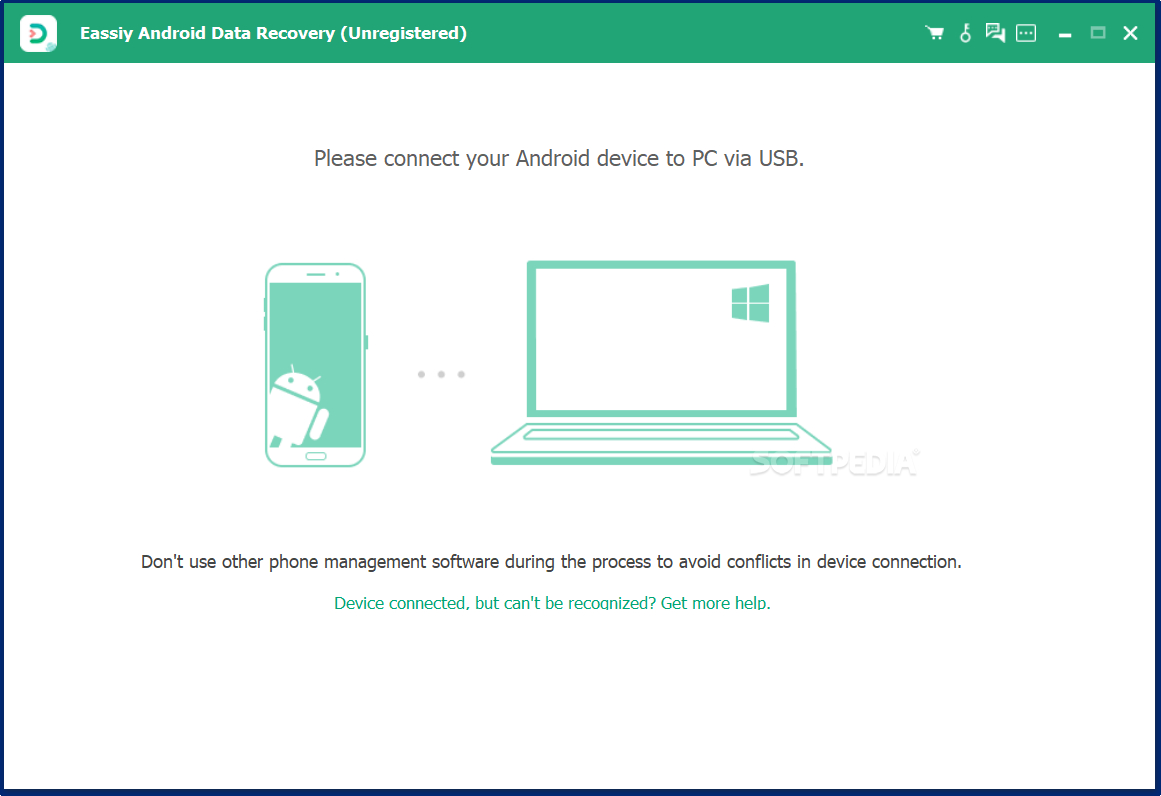Minimize the Eassiy Android Data Recovery window
Viewport: 1161px width, 796px height.
(x=1065, y=35)
